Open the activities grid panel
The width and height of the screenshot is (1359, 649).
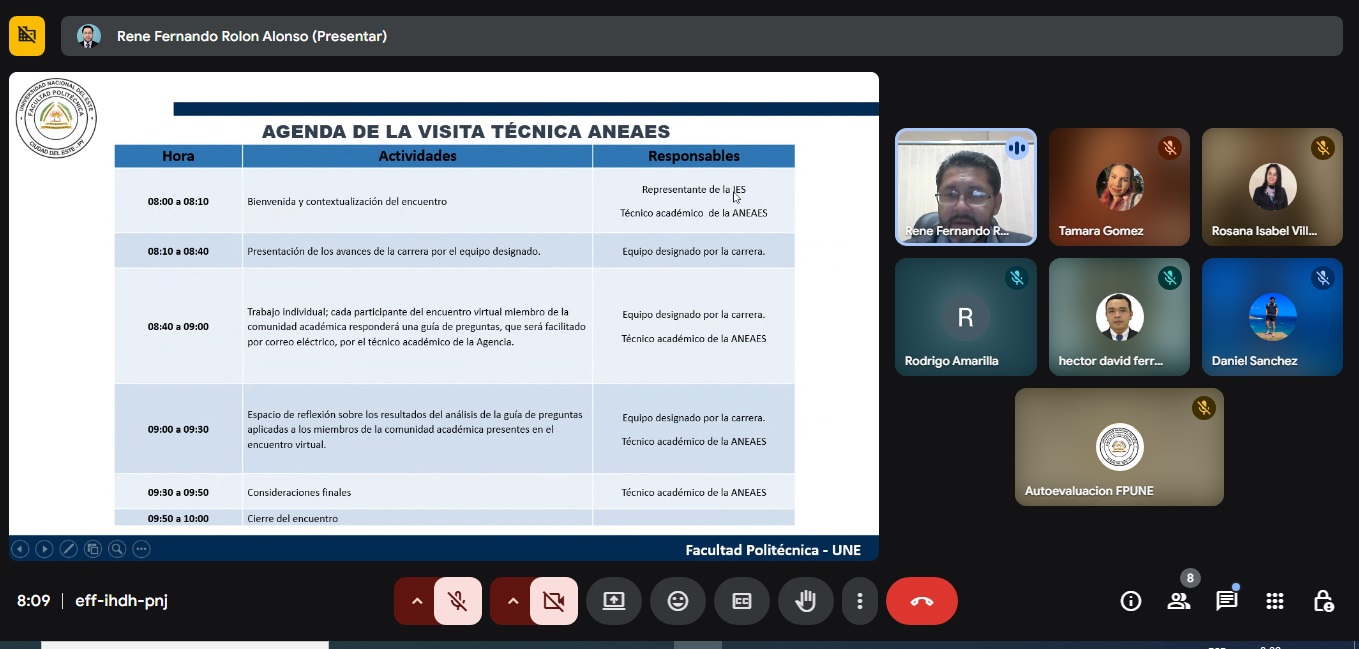(x=1275, y=601)
